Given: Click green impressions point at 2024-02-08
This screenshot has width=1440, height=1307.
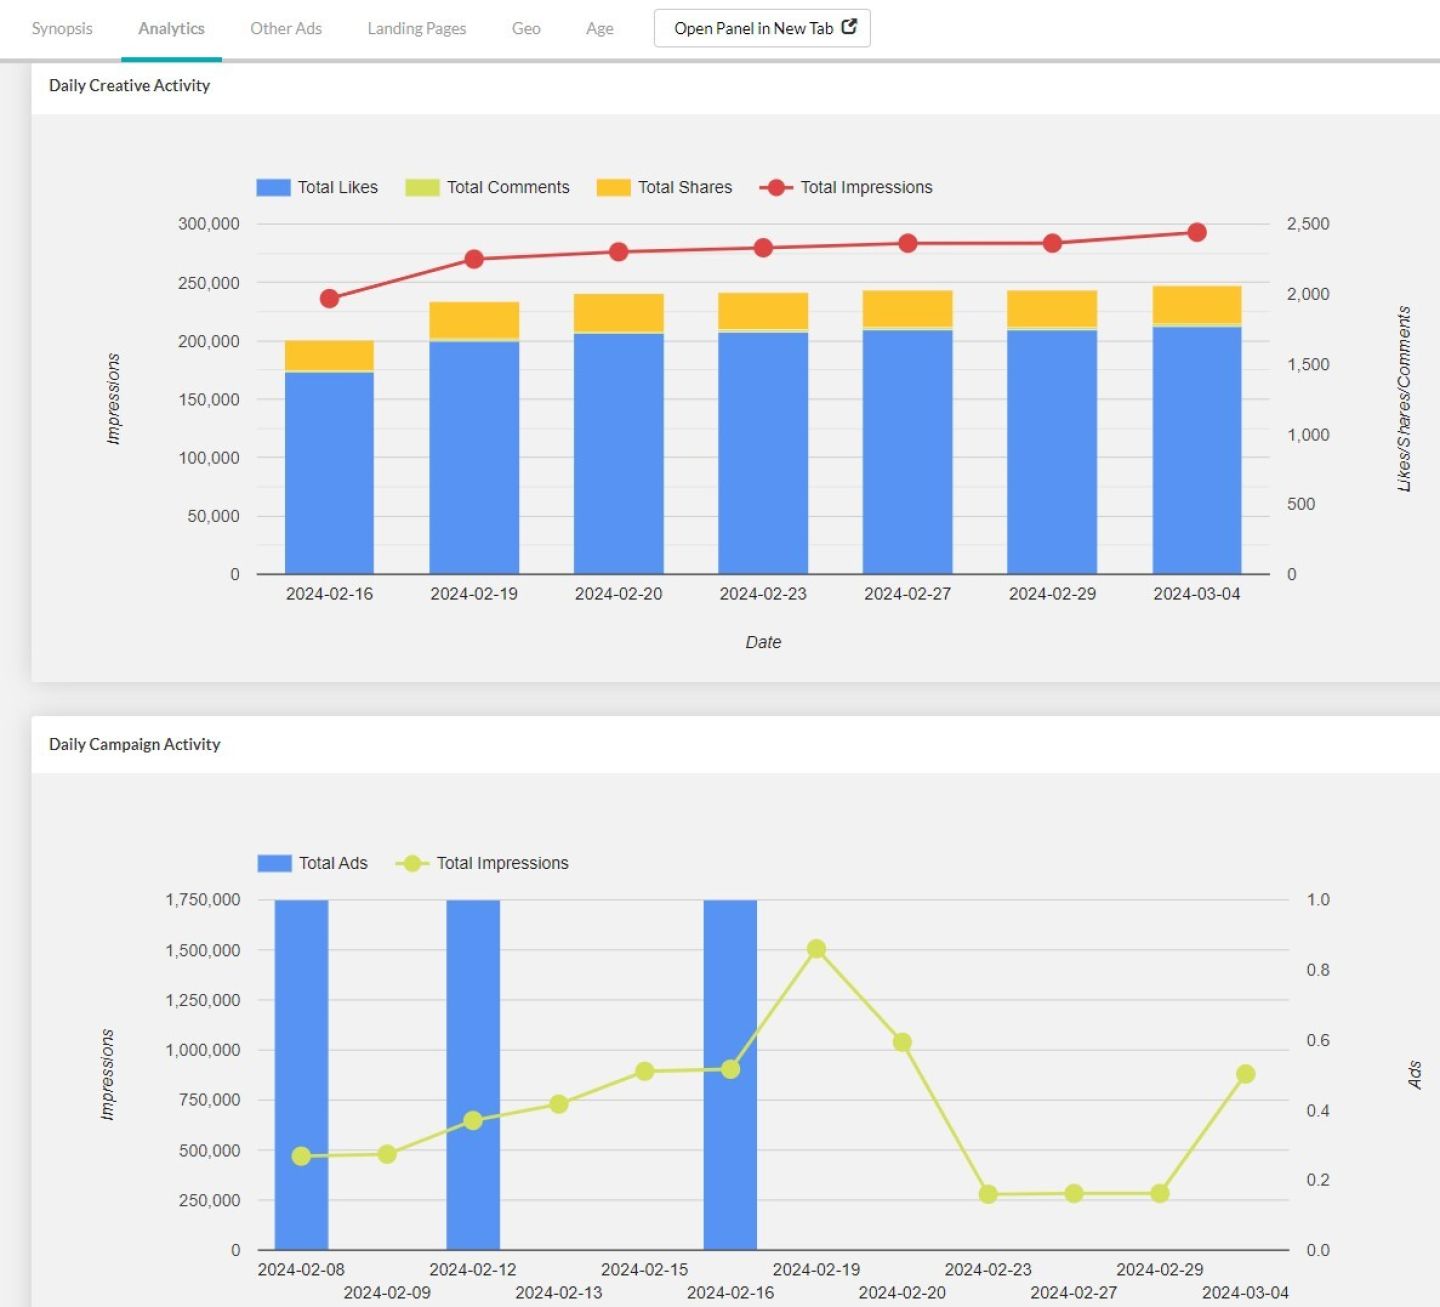Looking at the screenshot, I should tap(301, 1156).
